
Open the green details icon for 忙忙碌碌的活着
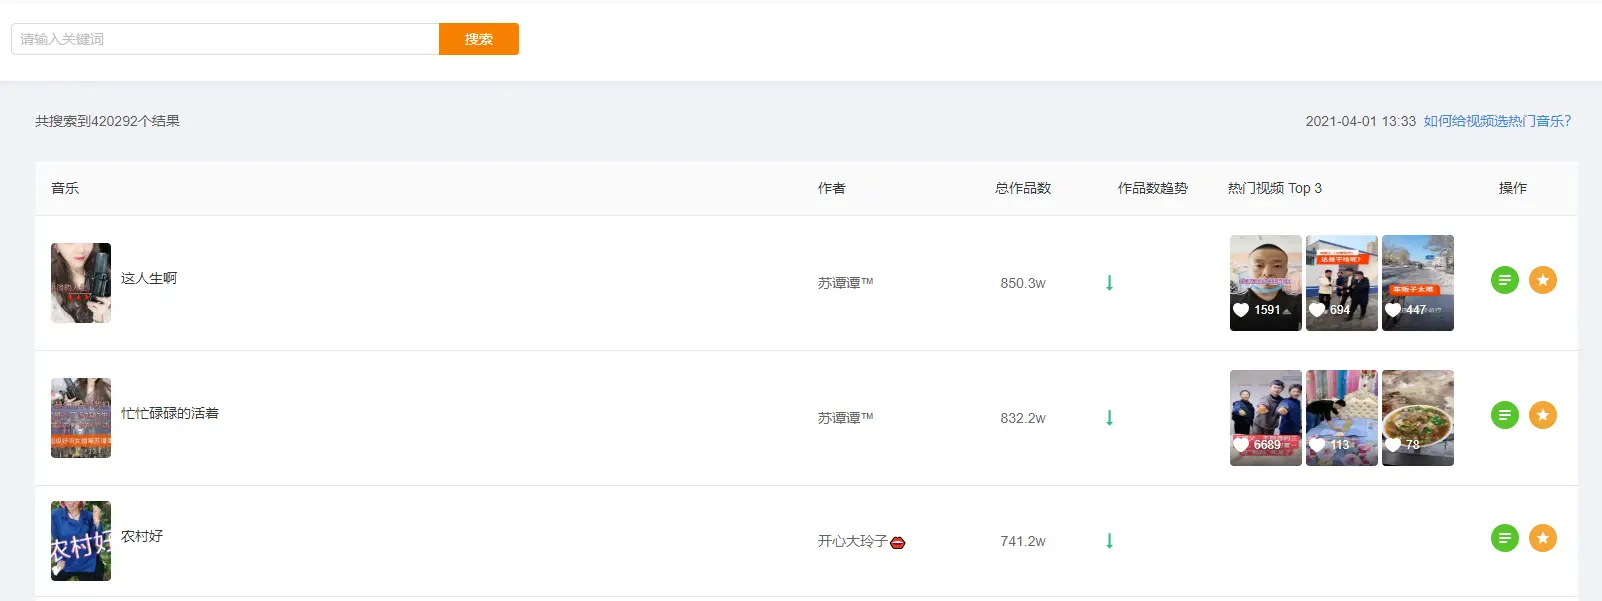(1505, 414)
